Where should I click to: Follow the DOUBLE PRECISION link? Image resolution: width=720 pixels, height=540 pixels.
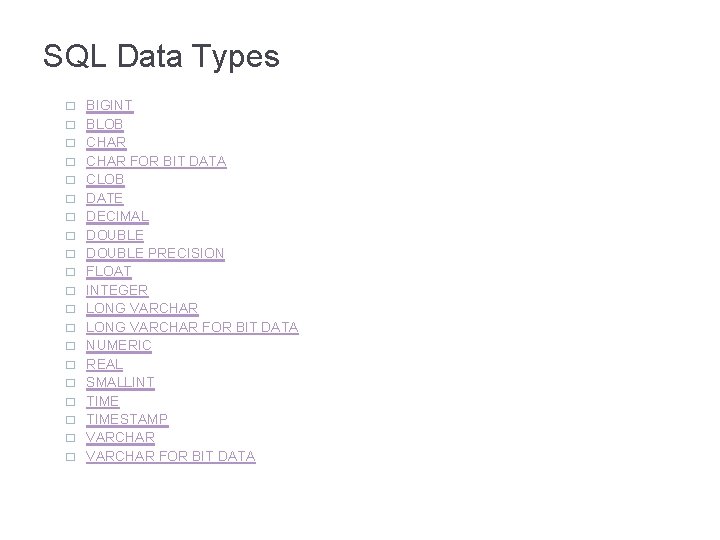pos(155,253)
